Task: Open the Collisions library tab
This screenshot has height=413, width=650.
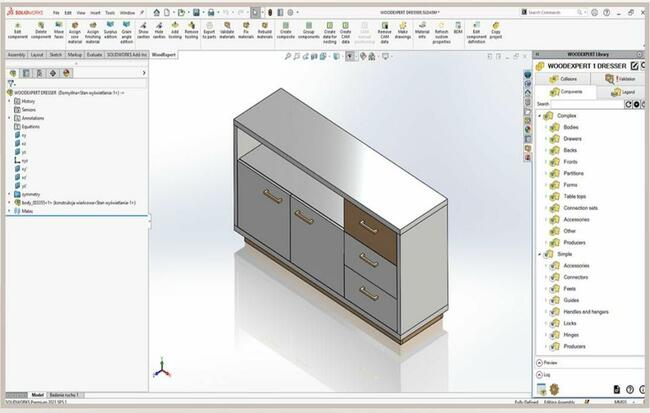Action: (x=563, y=78)
